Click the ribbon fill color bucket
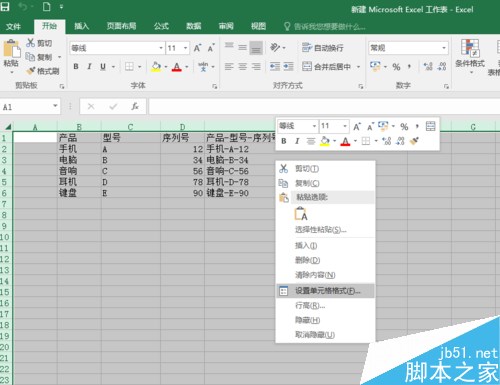 (156, 67)
